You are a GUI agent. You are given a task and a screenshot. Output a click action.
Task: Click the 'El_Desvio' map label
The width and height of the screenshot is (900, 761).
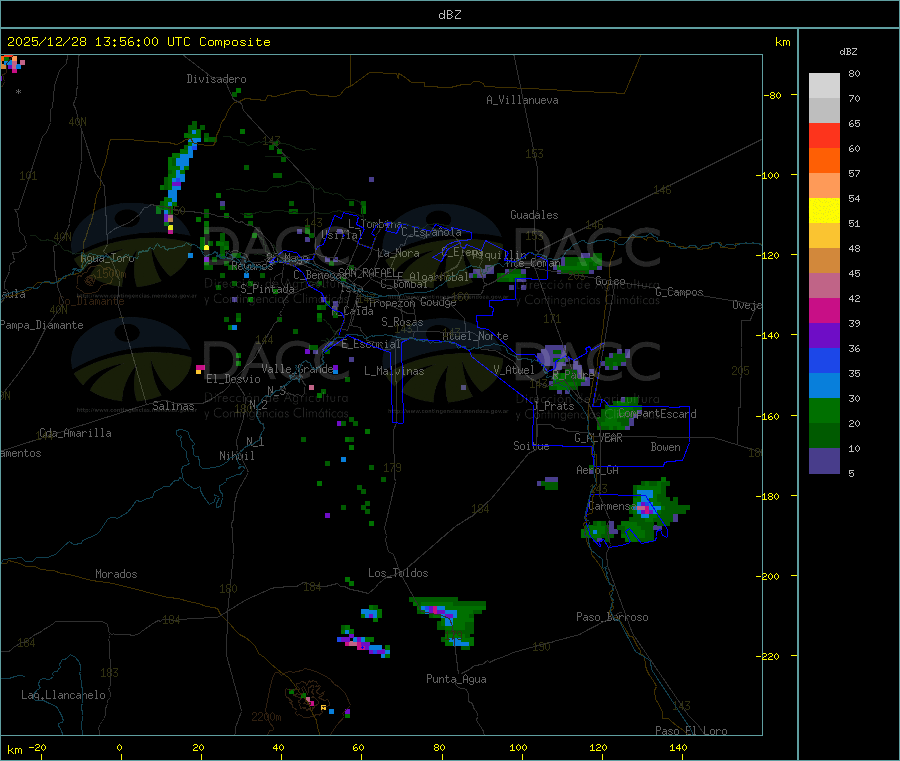coord(233,379)
